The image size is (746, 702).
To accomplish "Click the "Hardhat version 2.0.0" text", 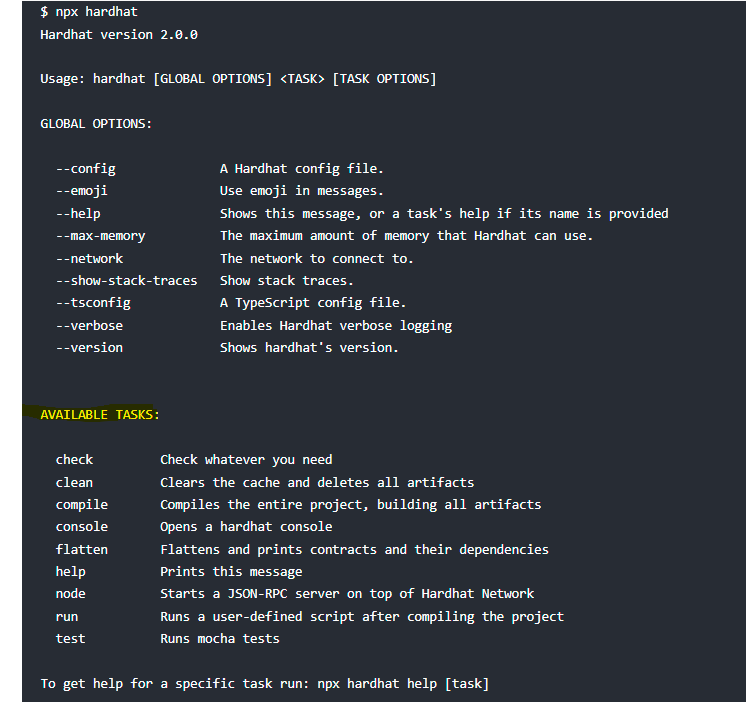I will 119,34.
